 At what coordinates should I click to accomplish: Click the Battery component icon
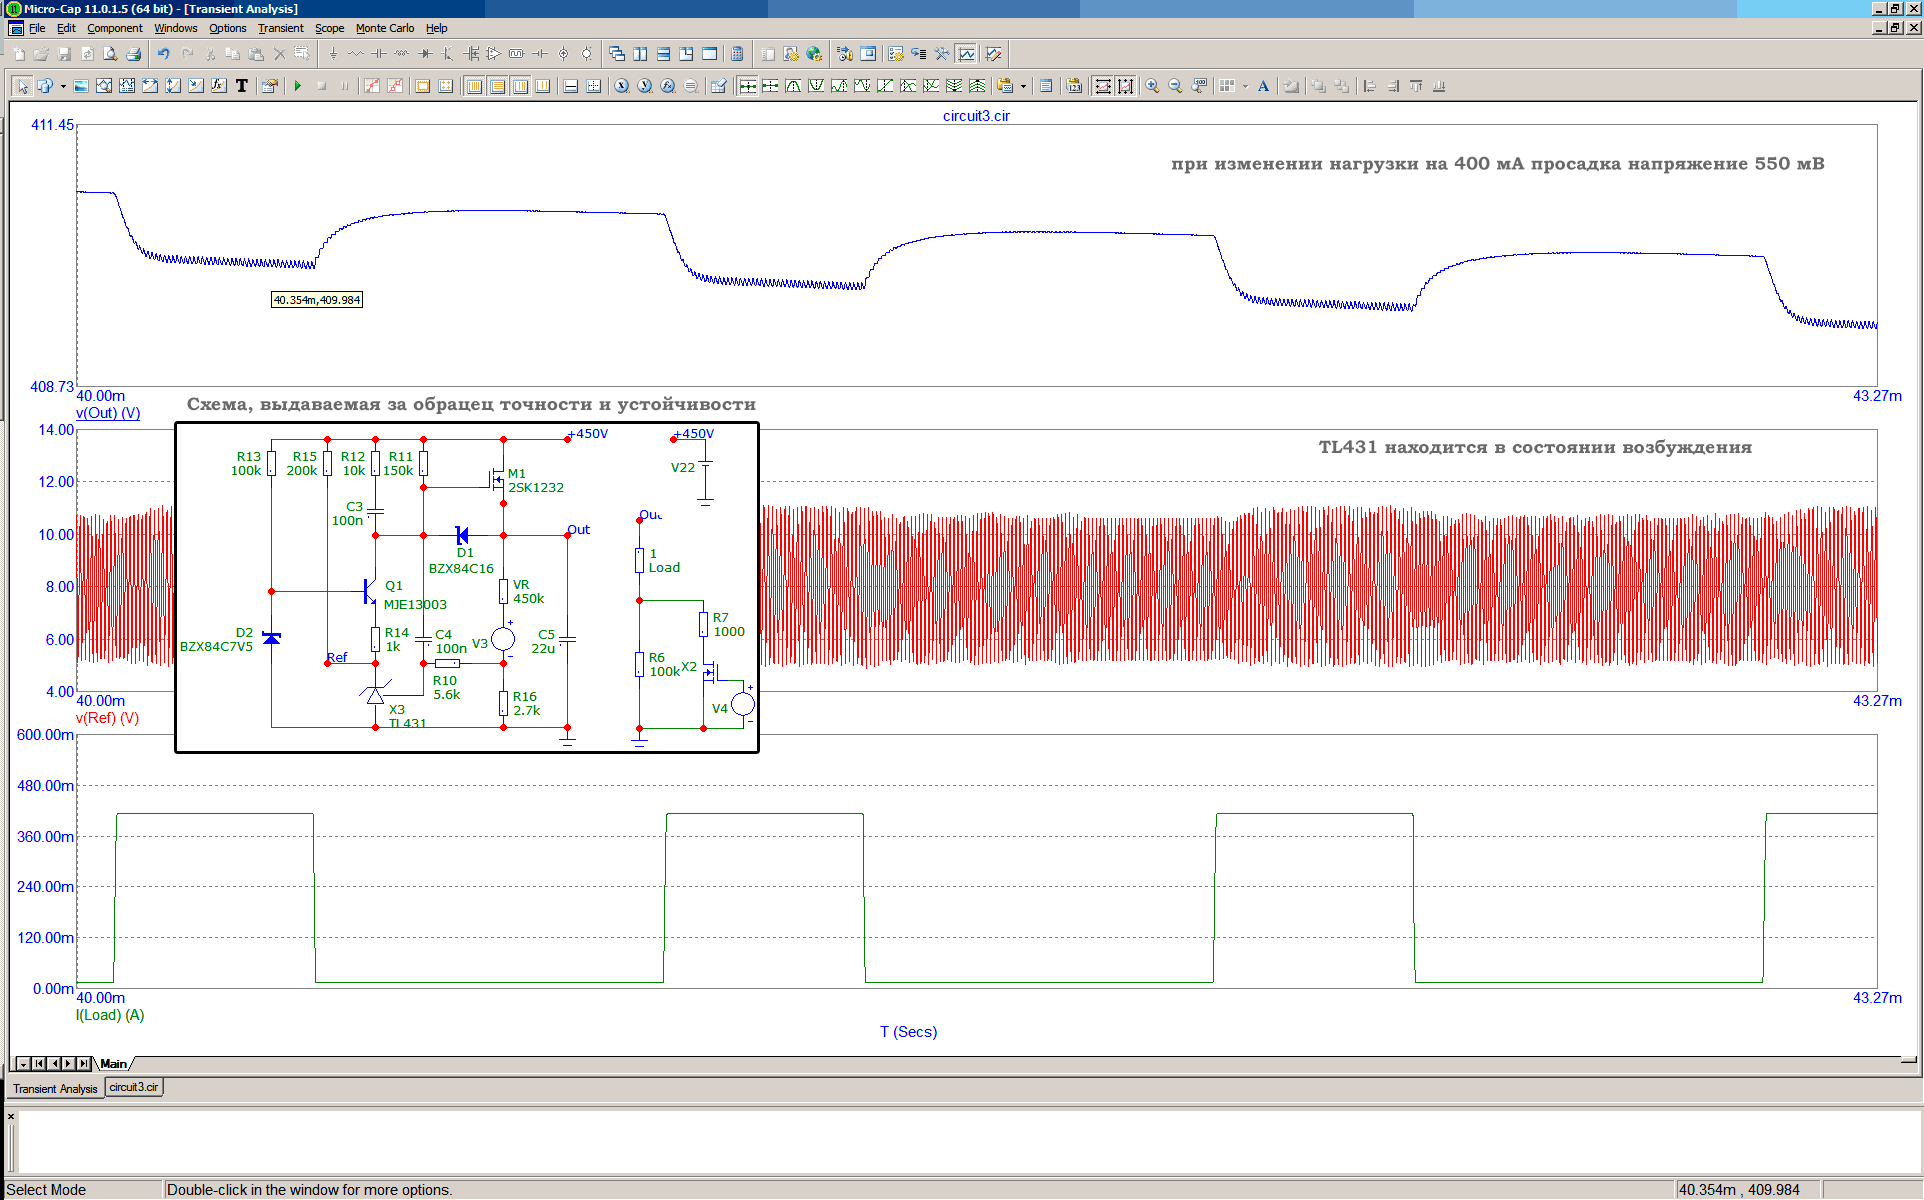pos(540,54)
